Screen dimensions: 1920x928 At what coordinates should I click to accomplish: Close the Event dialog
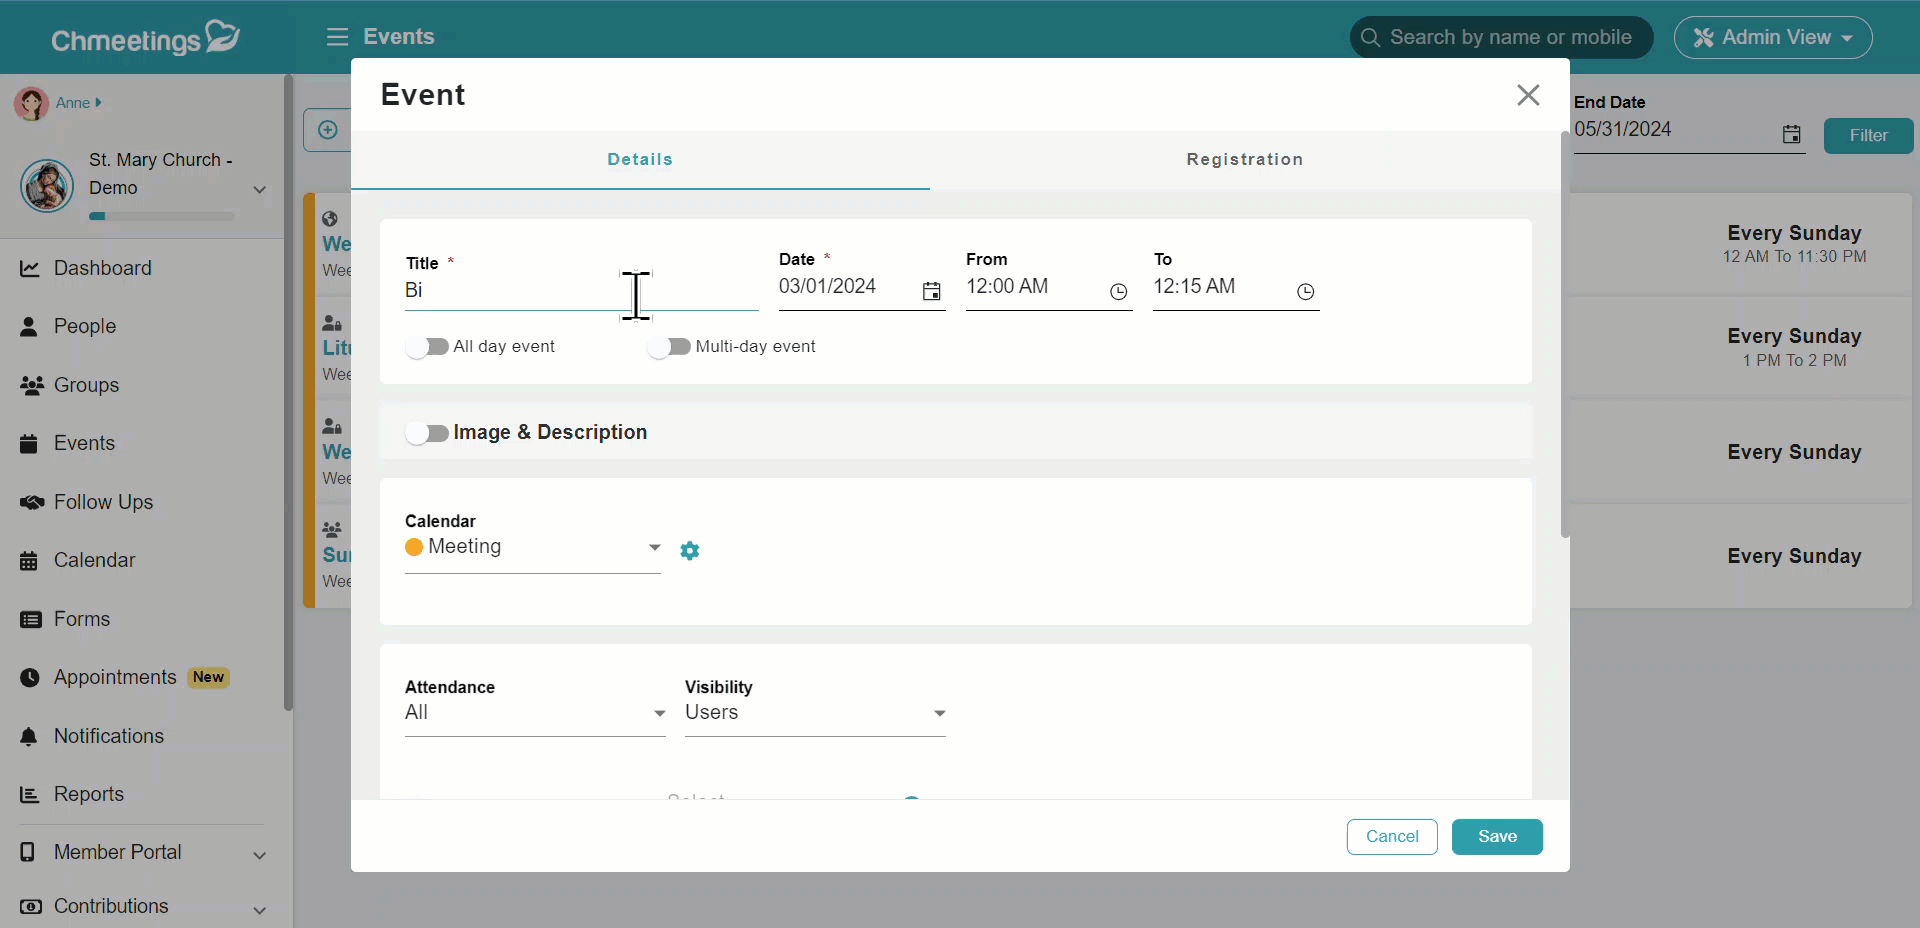coord(1528,95)
